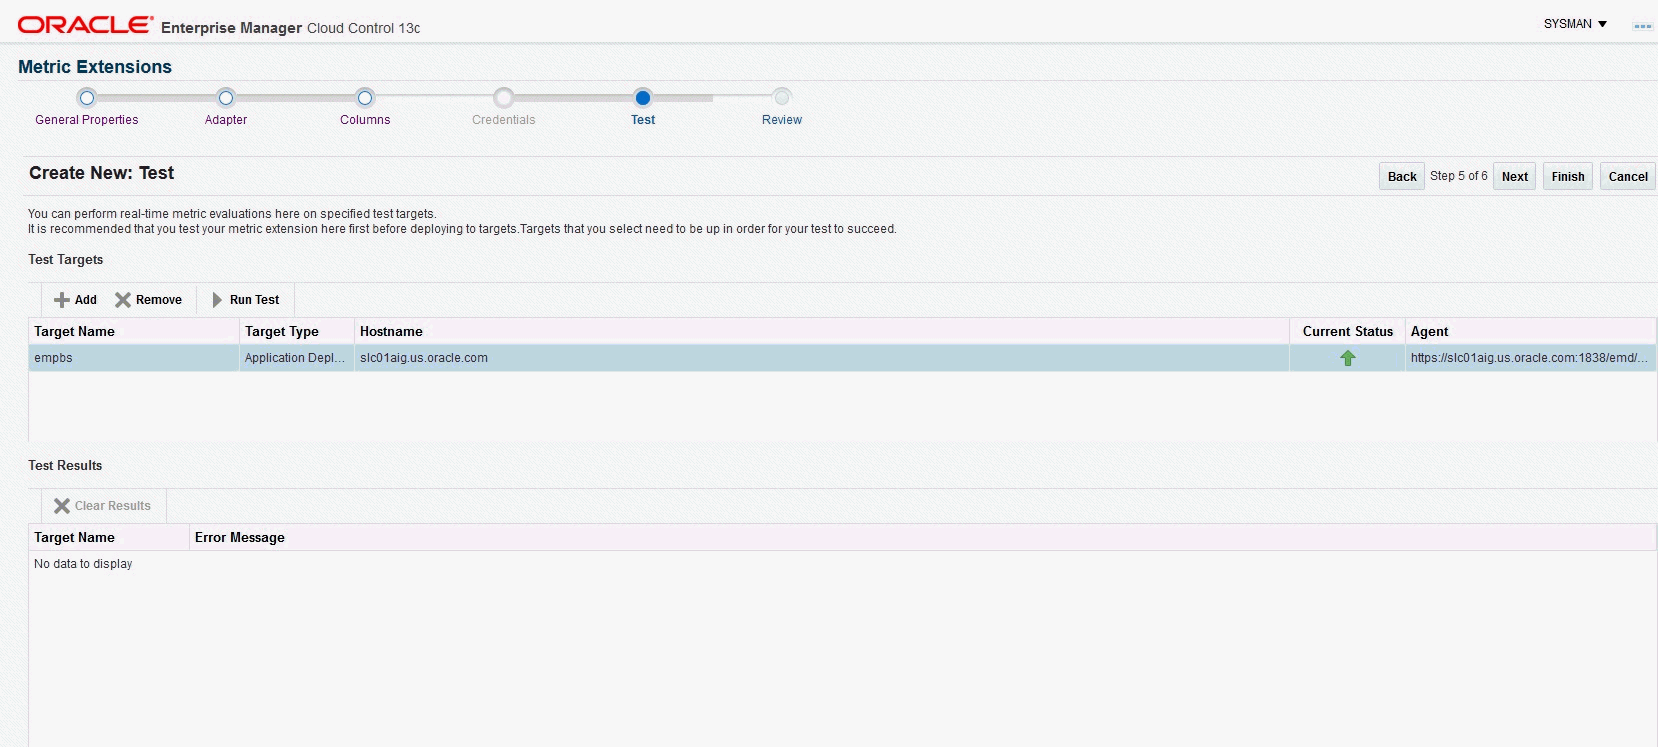Sort by Hostname column
Screen dimensions: 1658x747
tap(822, 332)
